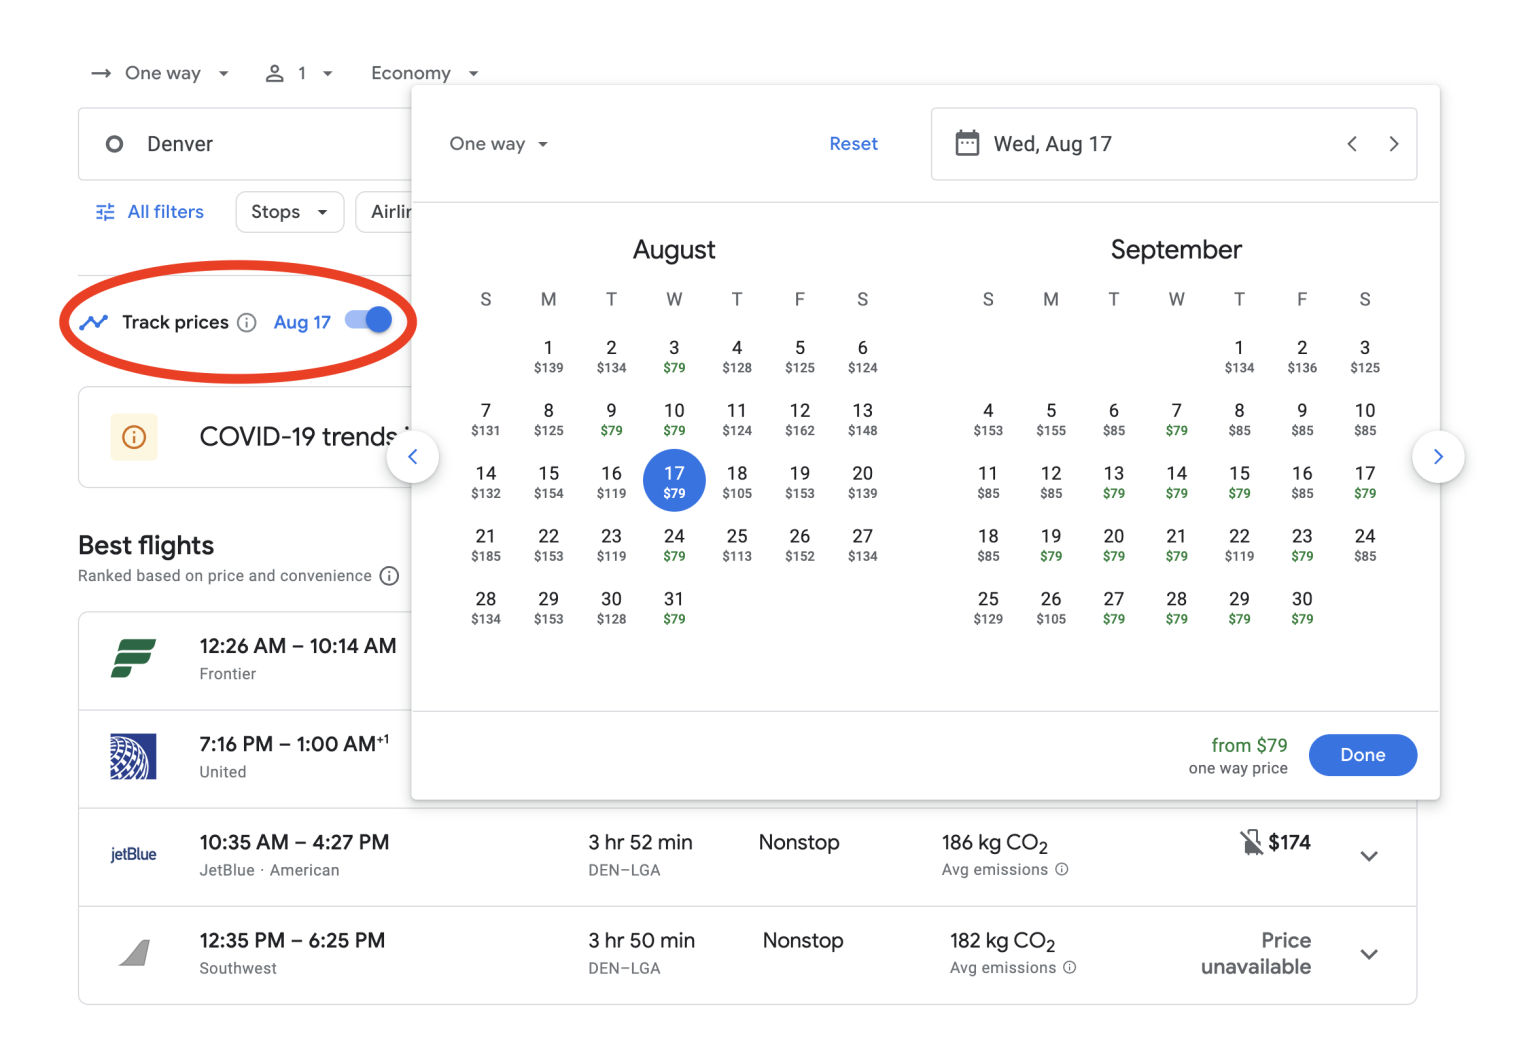Expand the JetBlue 10:35 AM flight details

coord(1370,856)
